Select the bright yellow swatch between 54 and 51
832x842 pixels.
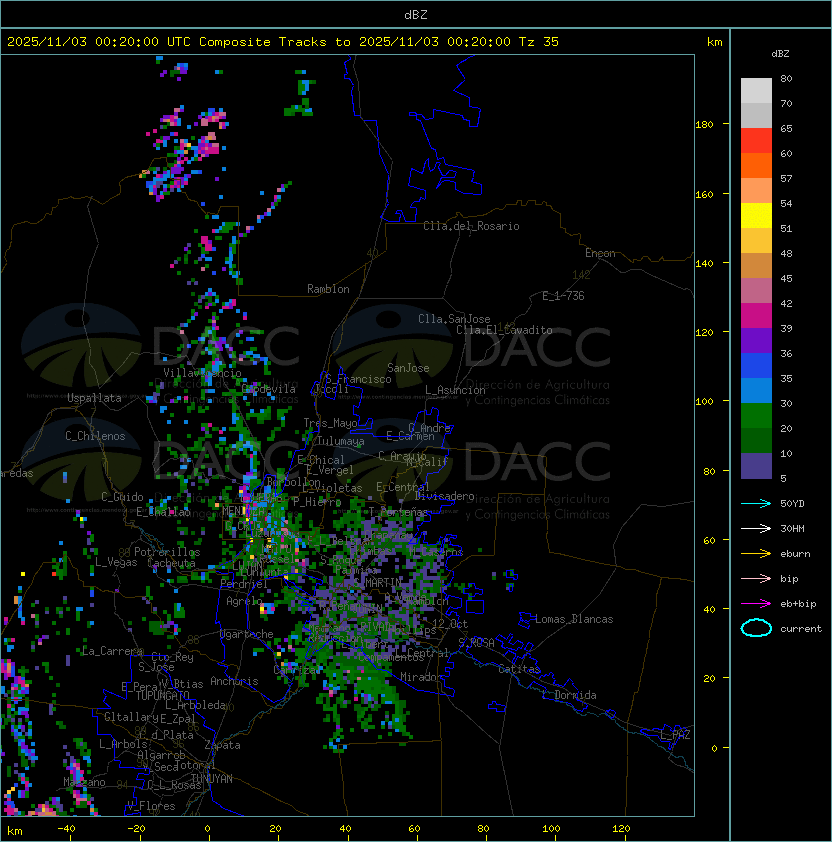pos(756,216)
